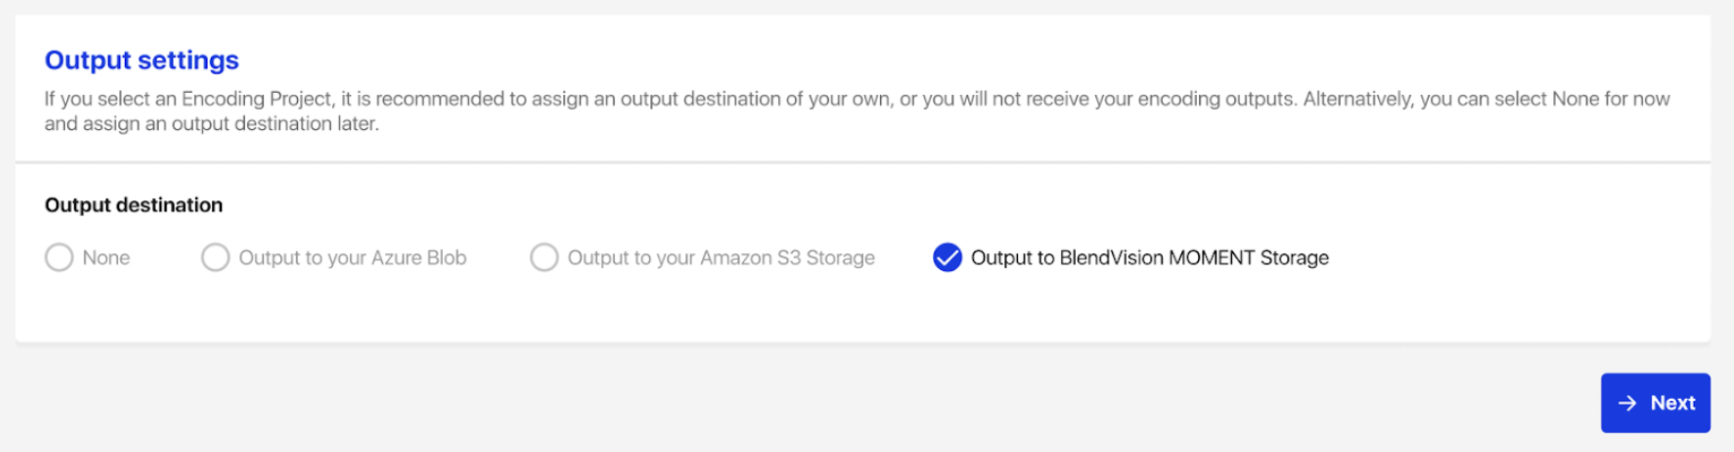Click the blue checkmark icon

click(x=947, y=258)
